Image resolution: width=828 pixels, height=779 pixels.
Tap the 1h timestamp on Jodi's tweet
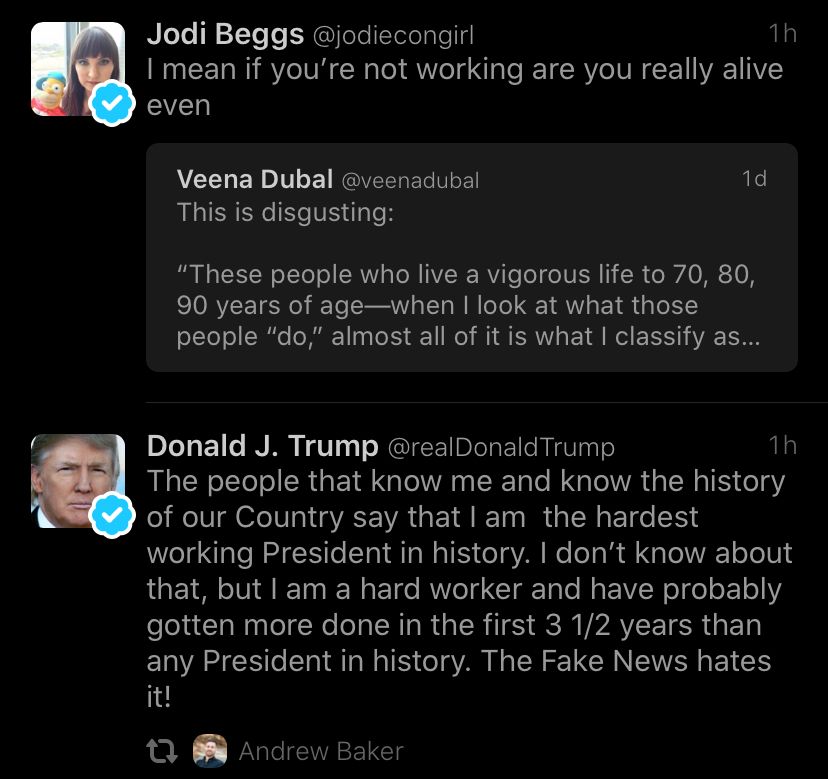coord(782,34)
